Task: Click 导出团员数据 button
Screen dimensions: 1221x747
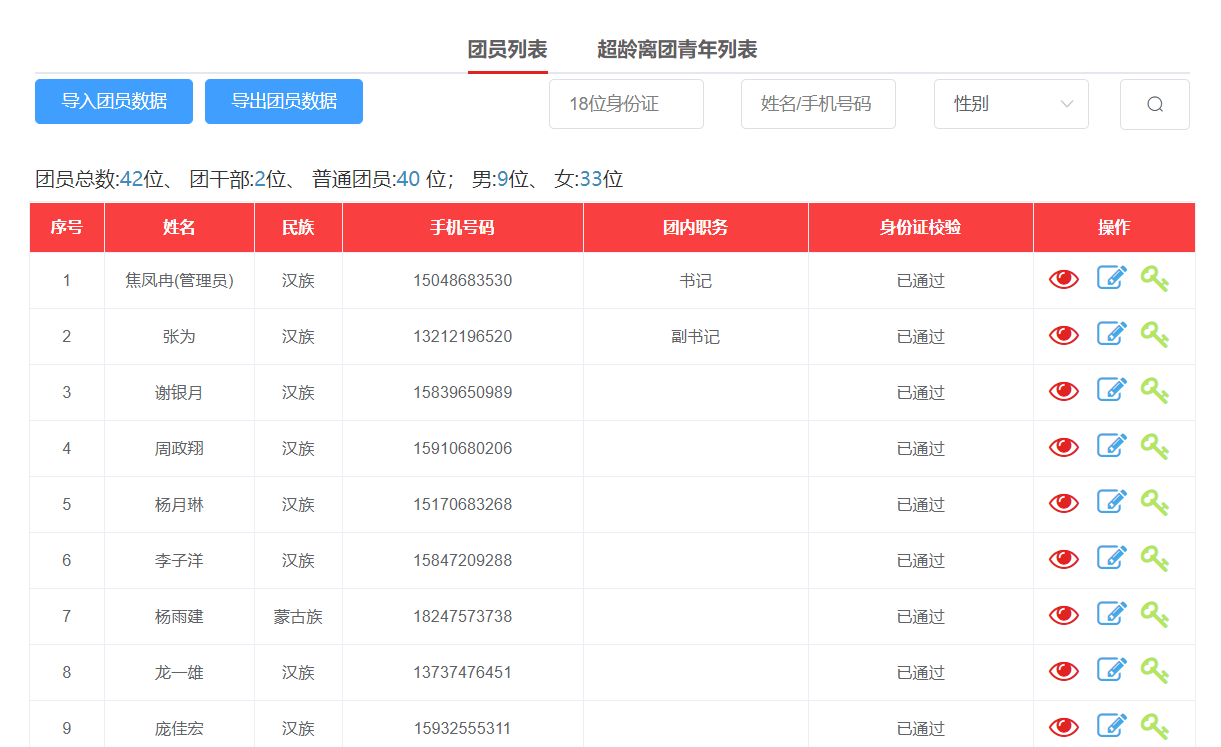Action: click(284, 101)
